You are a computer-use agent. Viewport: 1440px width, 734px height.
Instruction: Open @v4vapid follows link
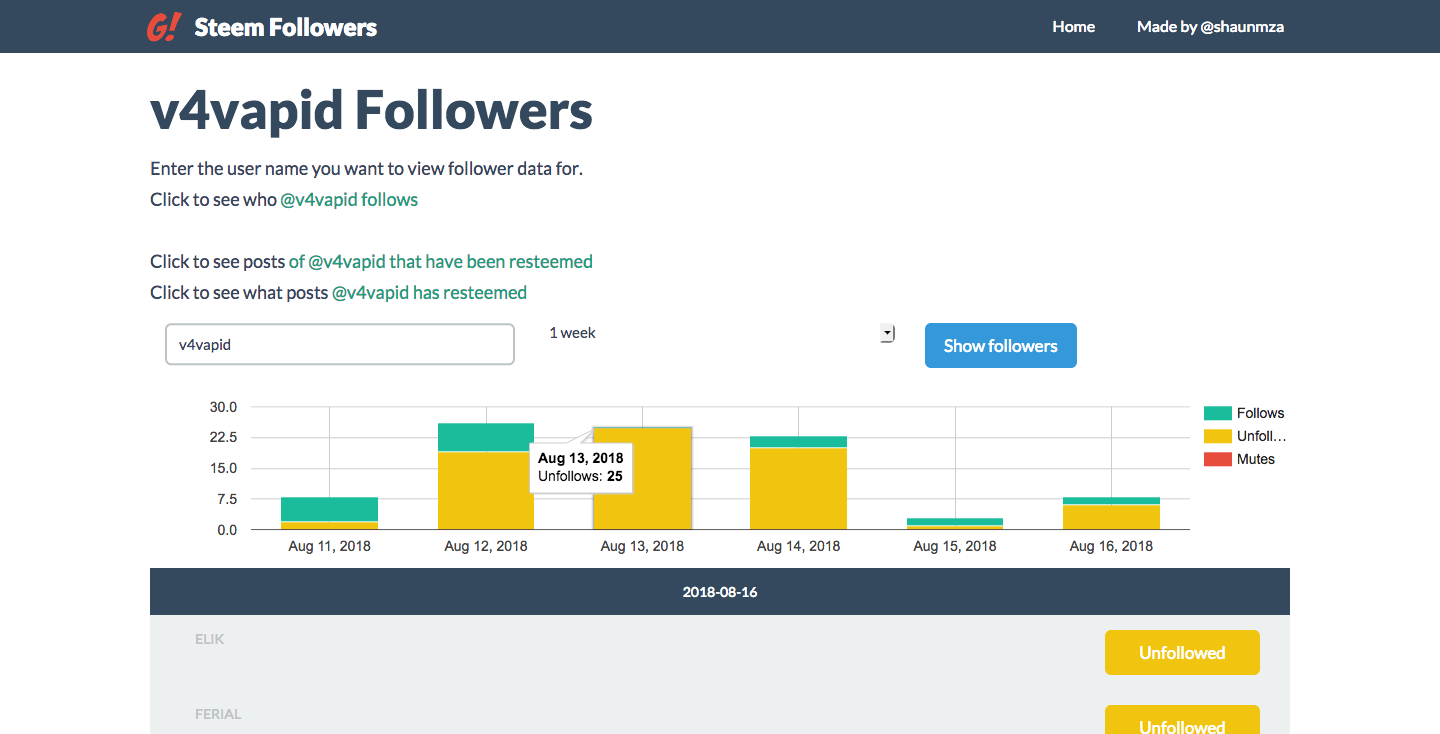click(349, 199)
